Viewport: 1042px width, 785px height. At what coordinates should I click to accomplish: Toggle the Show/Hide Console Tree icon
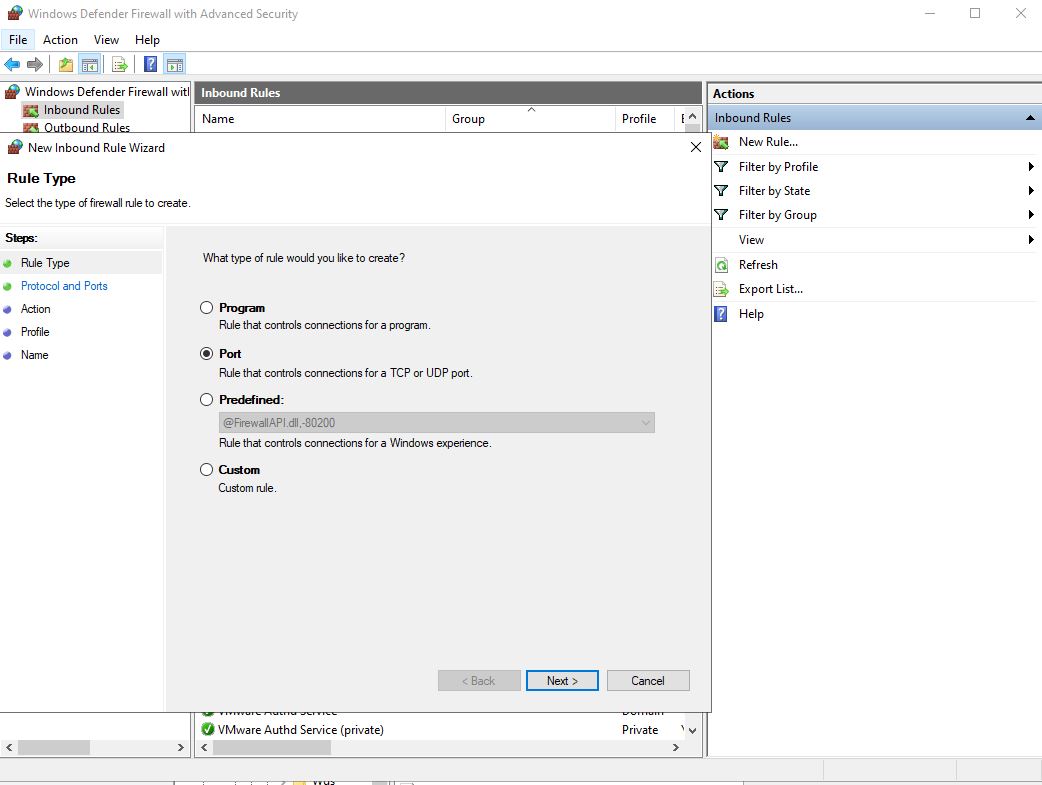click(x=90, y=65)
